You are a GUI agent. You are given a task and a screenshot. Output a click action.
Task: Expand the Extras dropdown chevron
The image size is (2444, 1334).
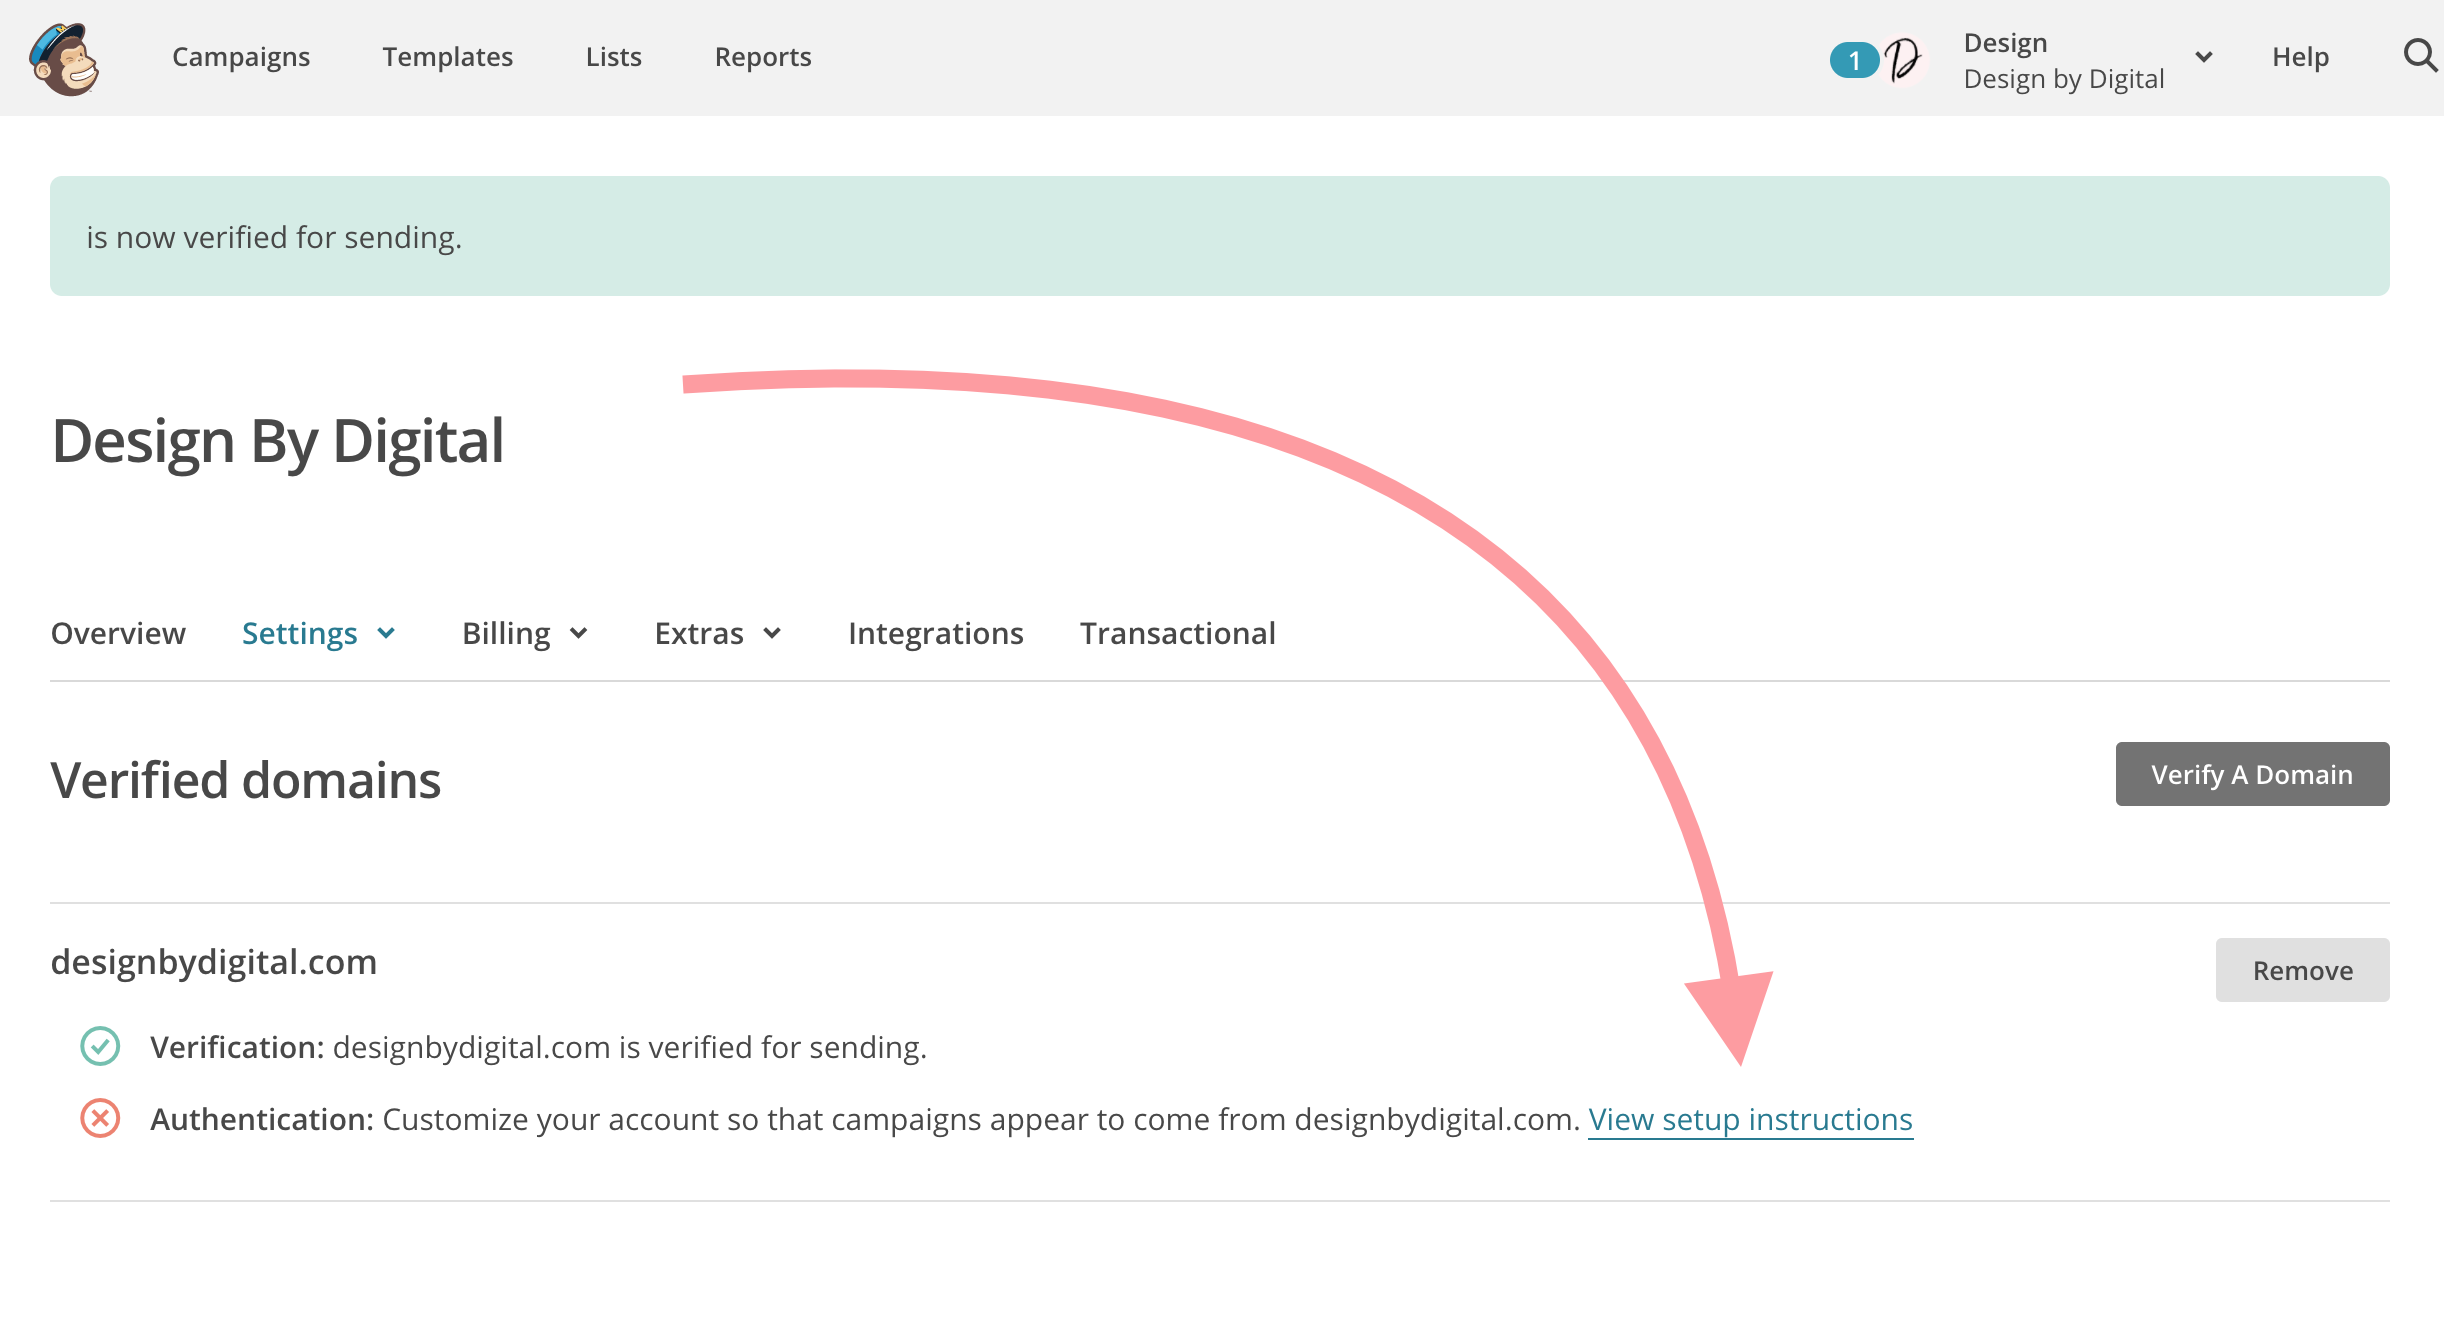[x=772, y=633]
